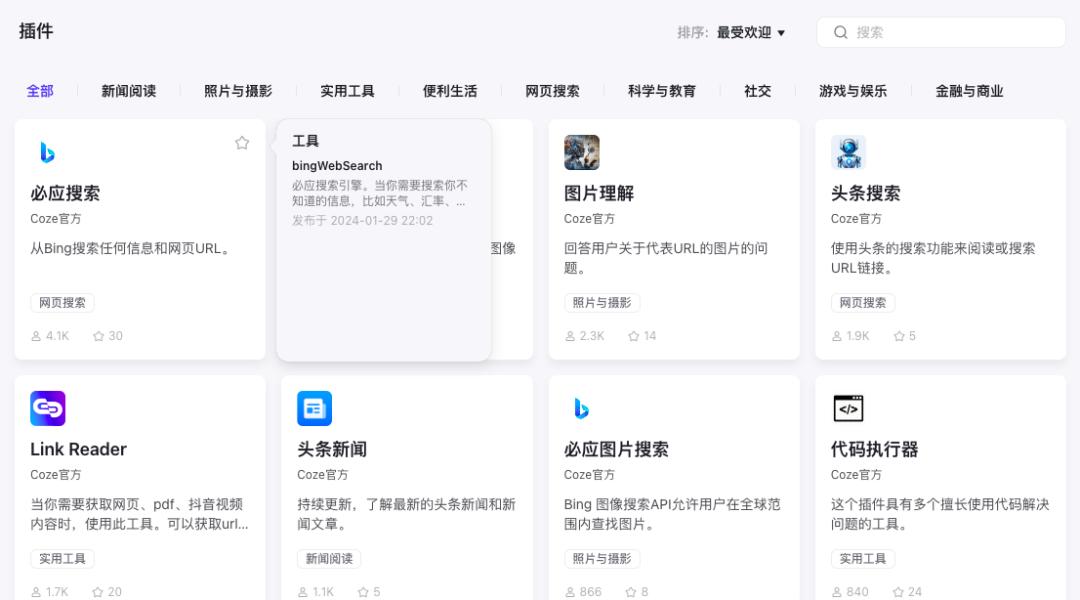Click the 头条新闻 blue news icon
Screen dimensions: 1080x600
point(314,408)
